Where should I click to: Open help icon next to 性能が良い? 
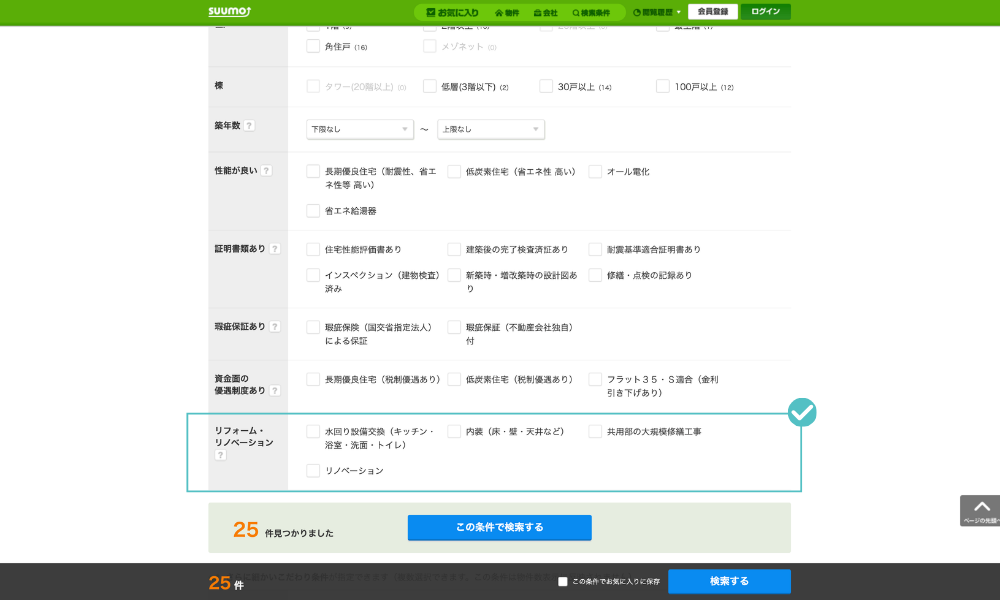pos(267,170)
